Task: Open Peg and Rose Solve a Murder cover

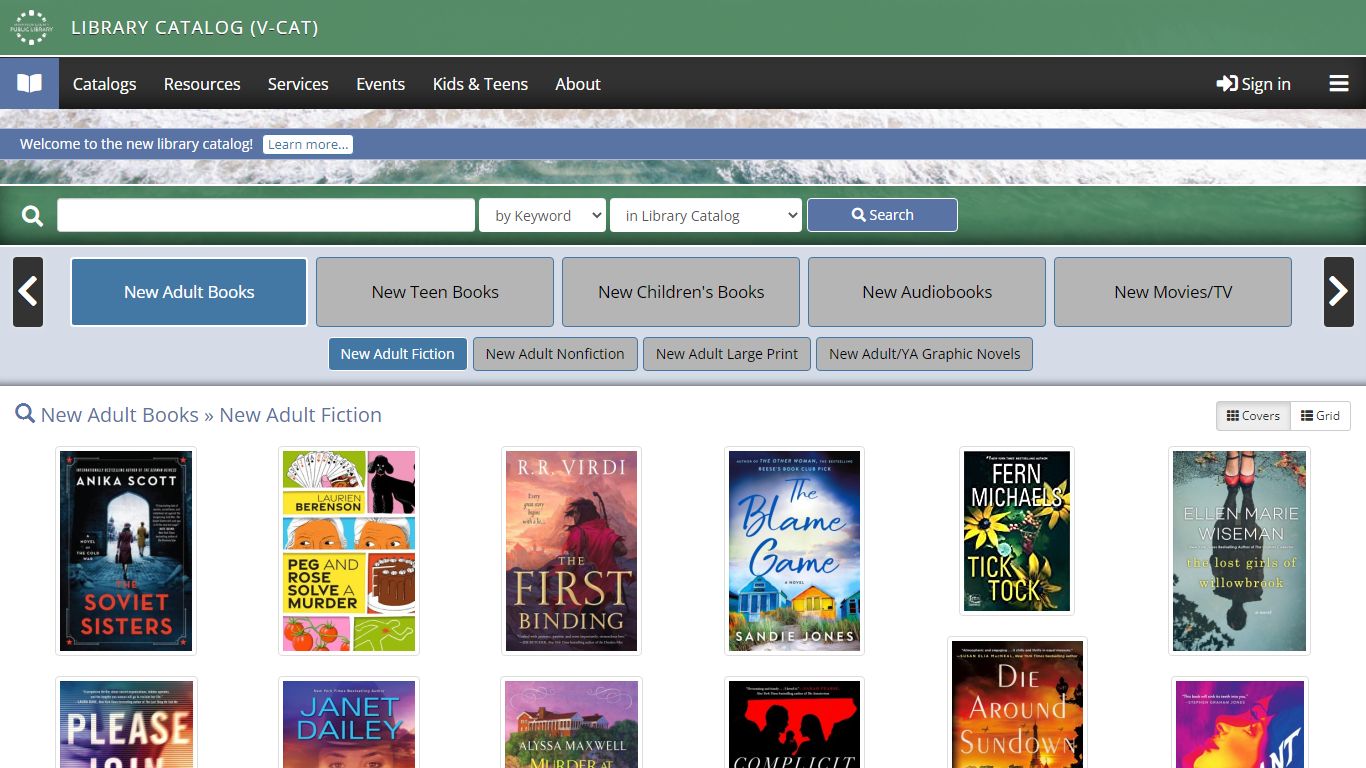Action: (x=349, y=551)
